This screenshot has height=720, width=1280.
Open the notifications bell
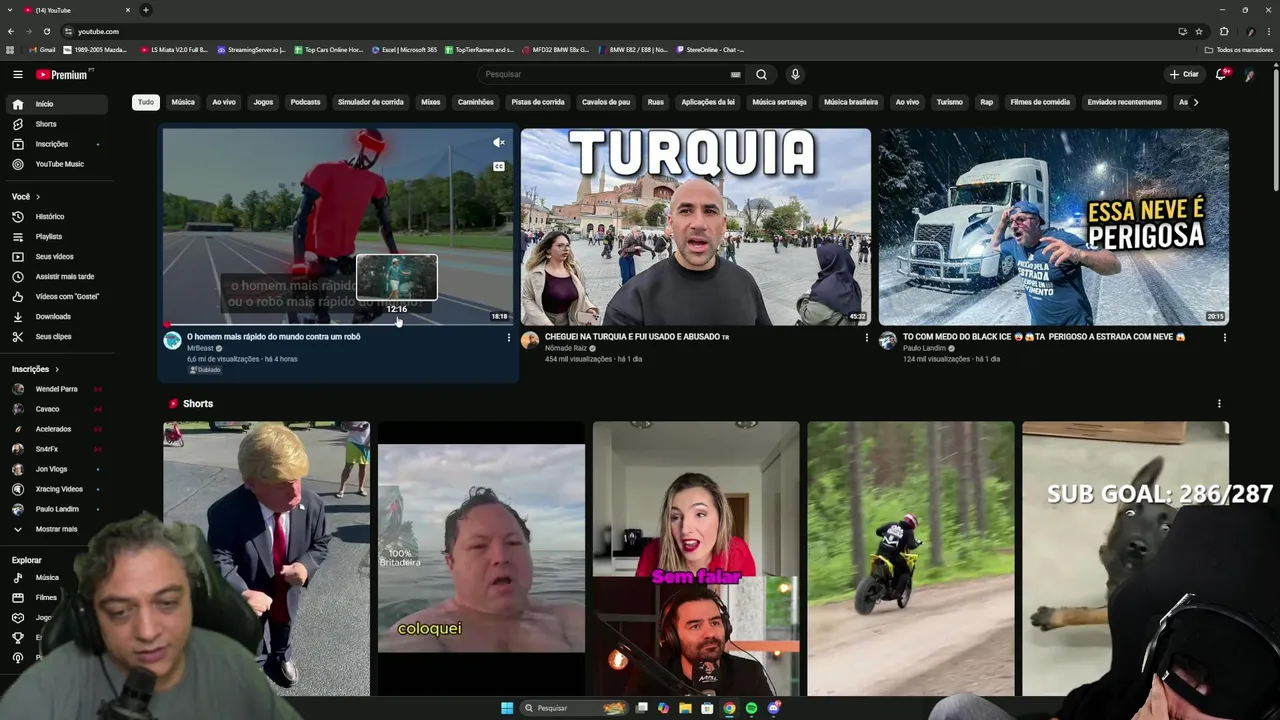[1221, 74]
